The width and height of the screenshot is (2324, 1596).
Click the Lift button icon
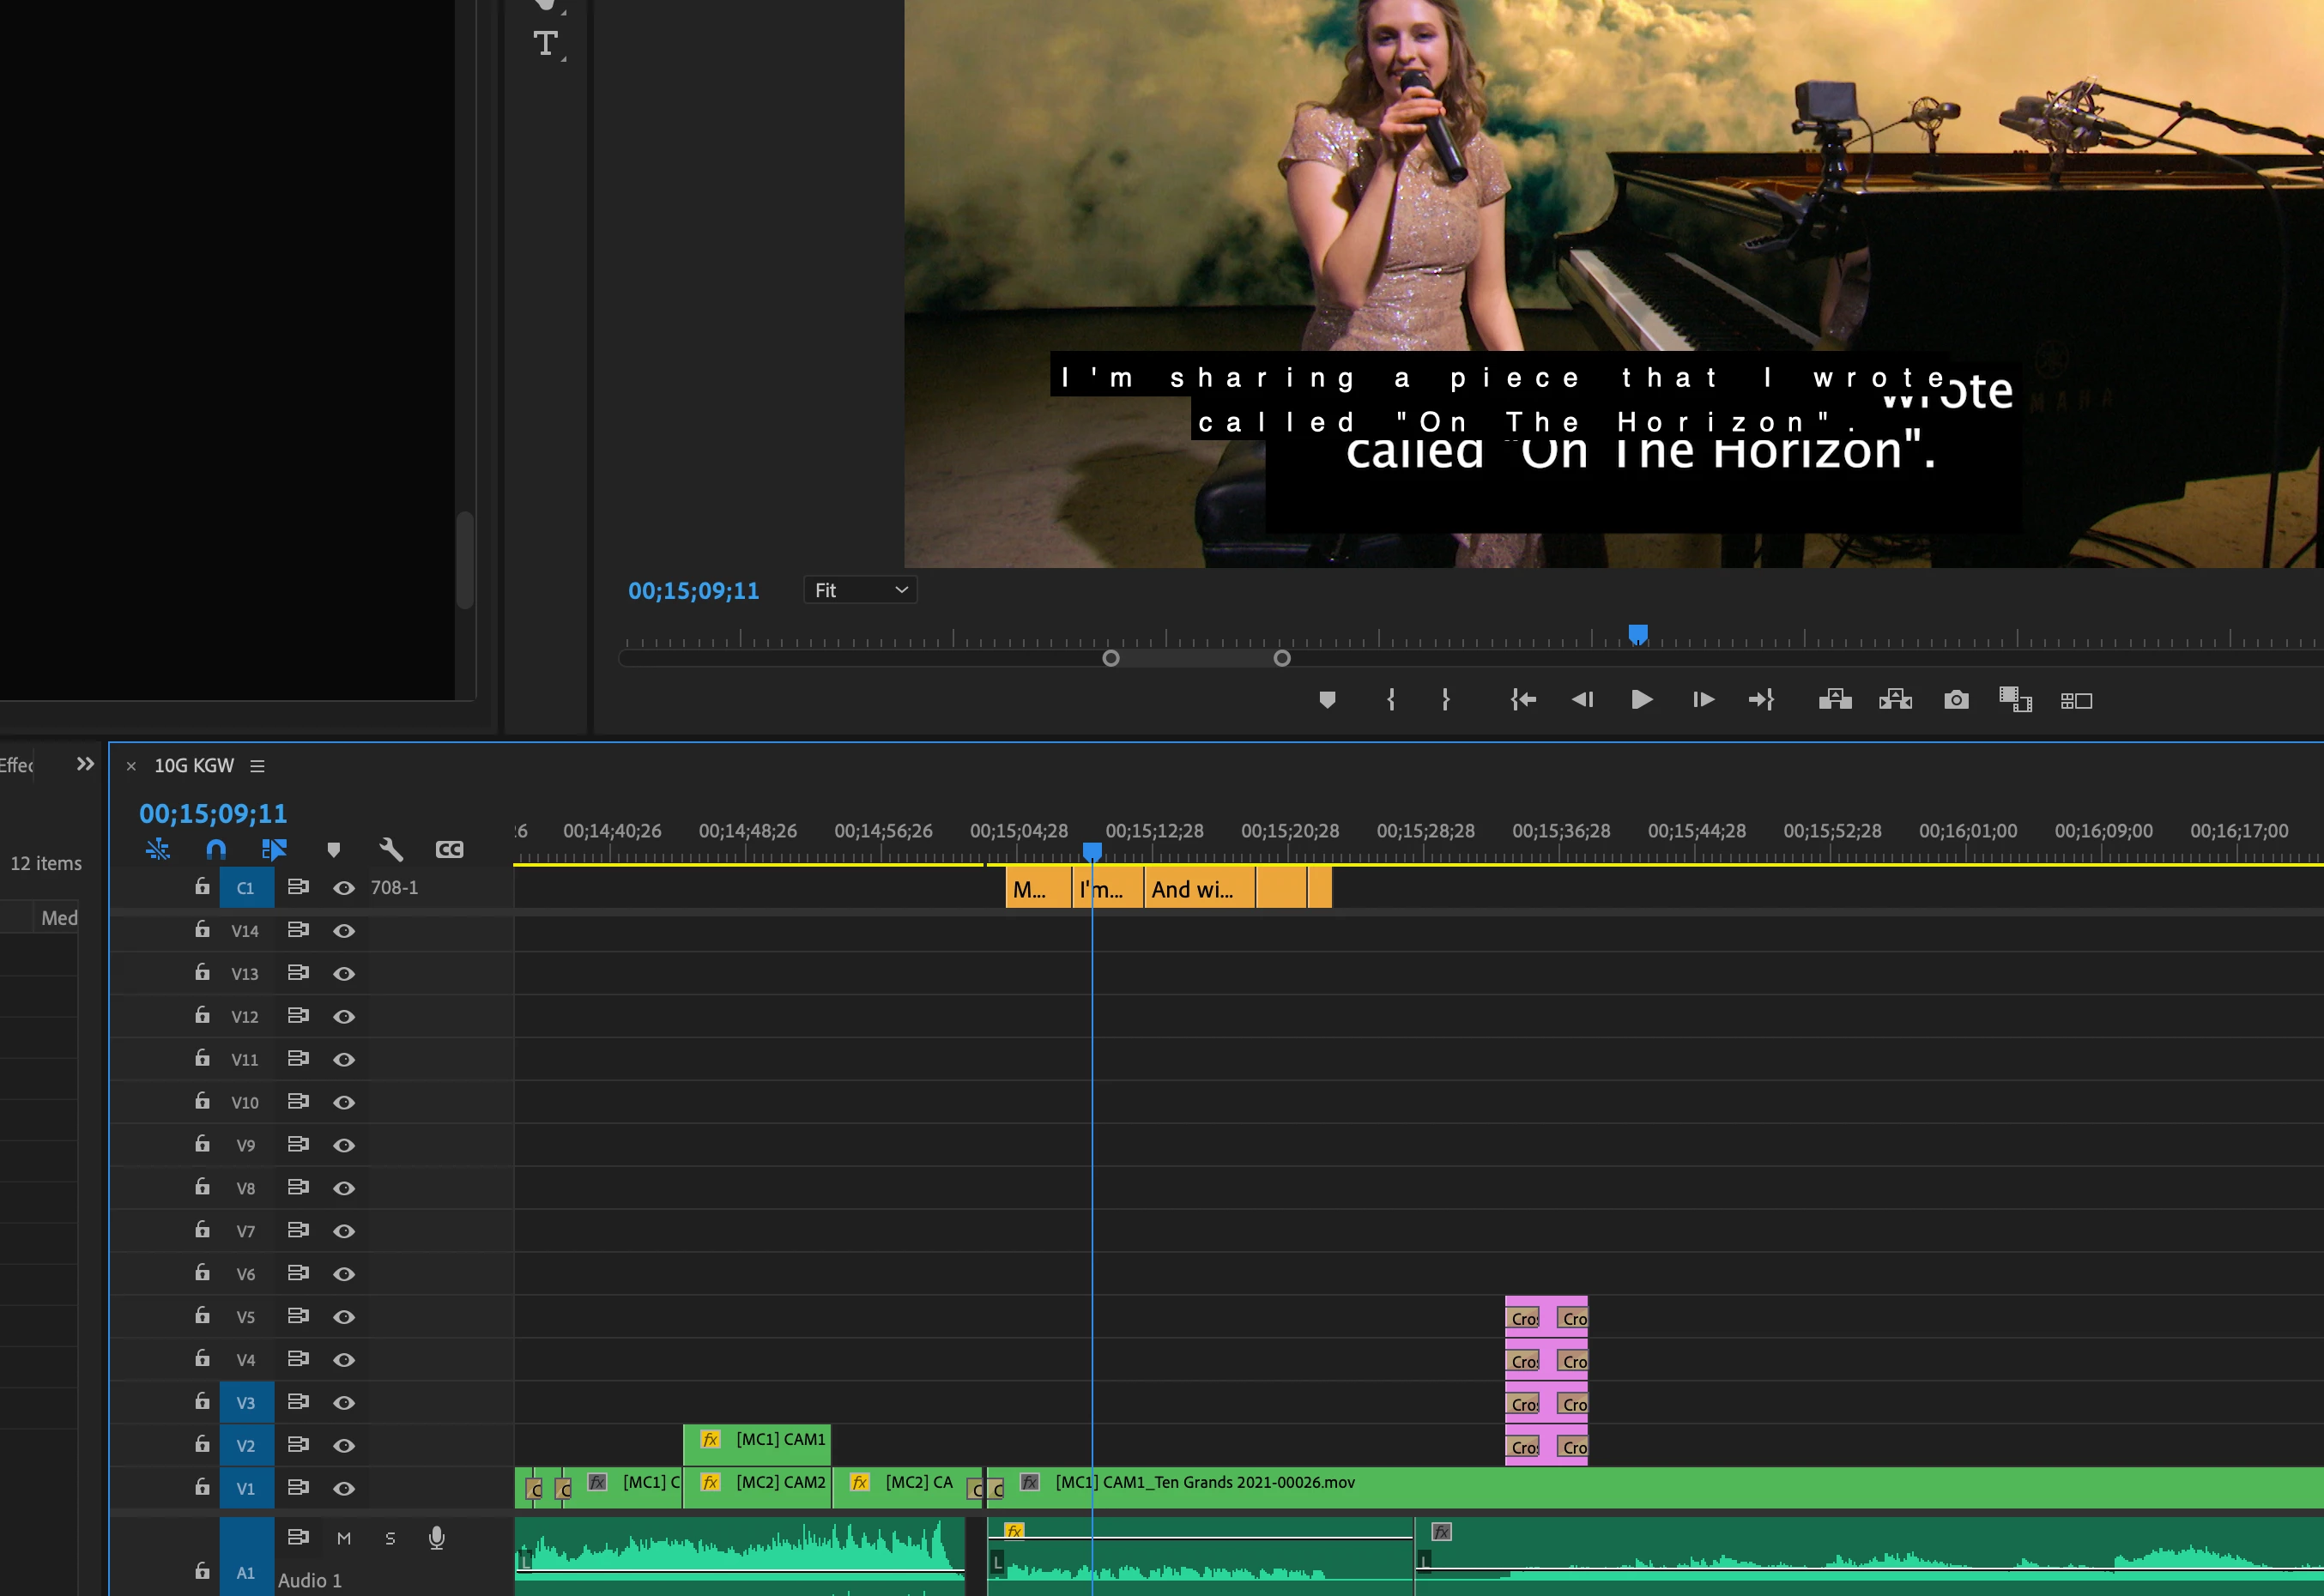coord(1834,700)
